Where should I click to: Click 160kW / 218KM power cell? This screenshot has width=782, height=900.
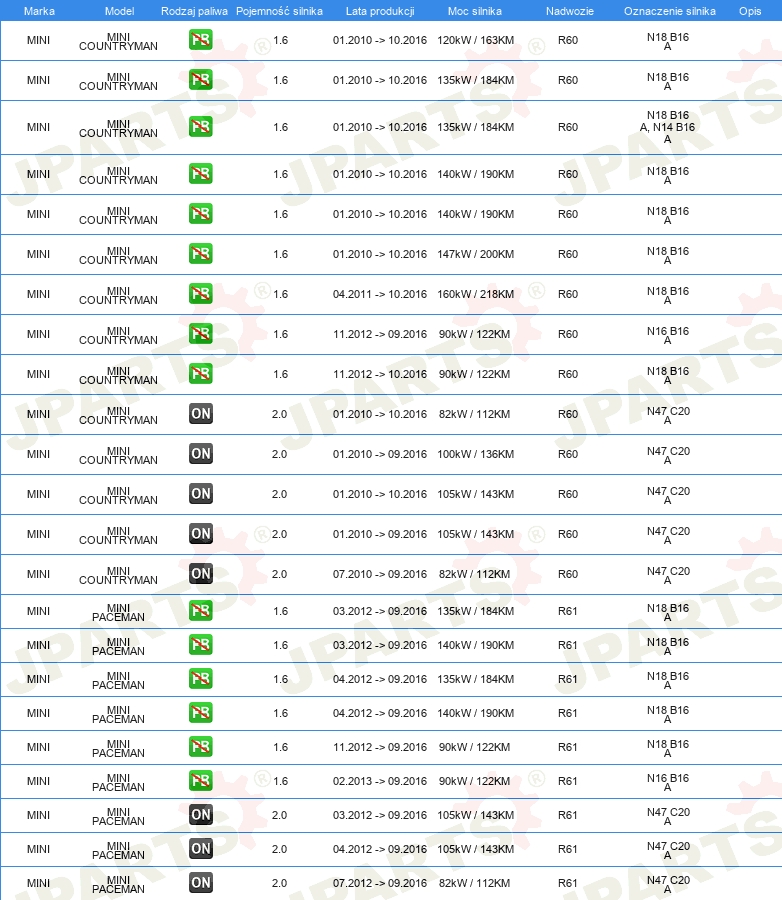pyautogui.click(x=475, y=294)
